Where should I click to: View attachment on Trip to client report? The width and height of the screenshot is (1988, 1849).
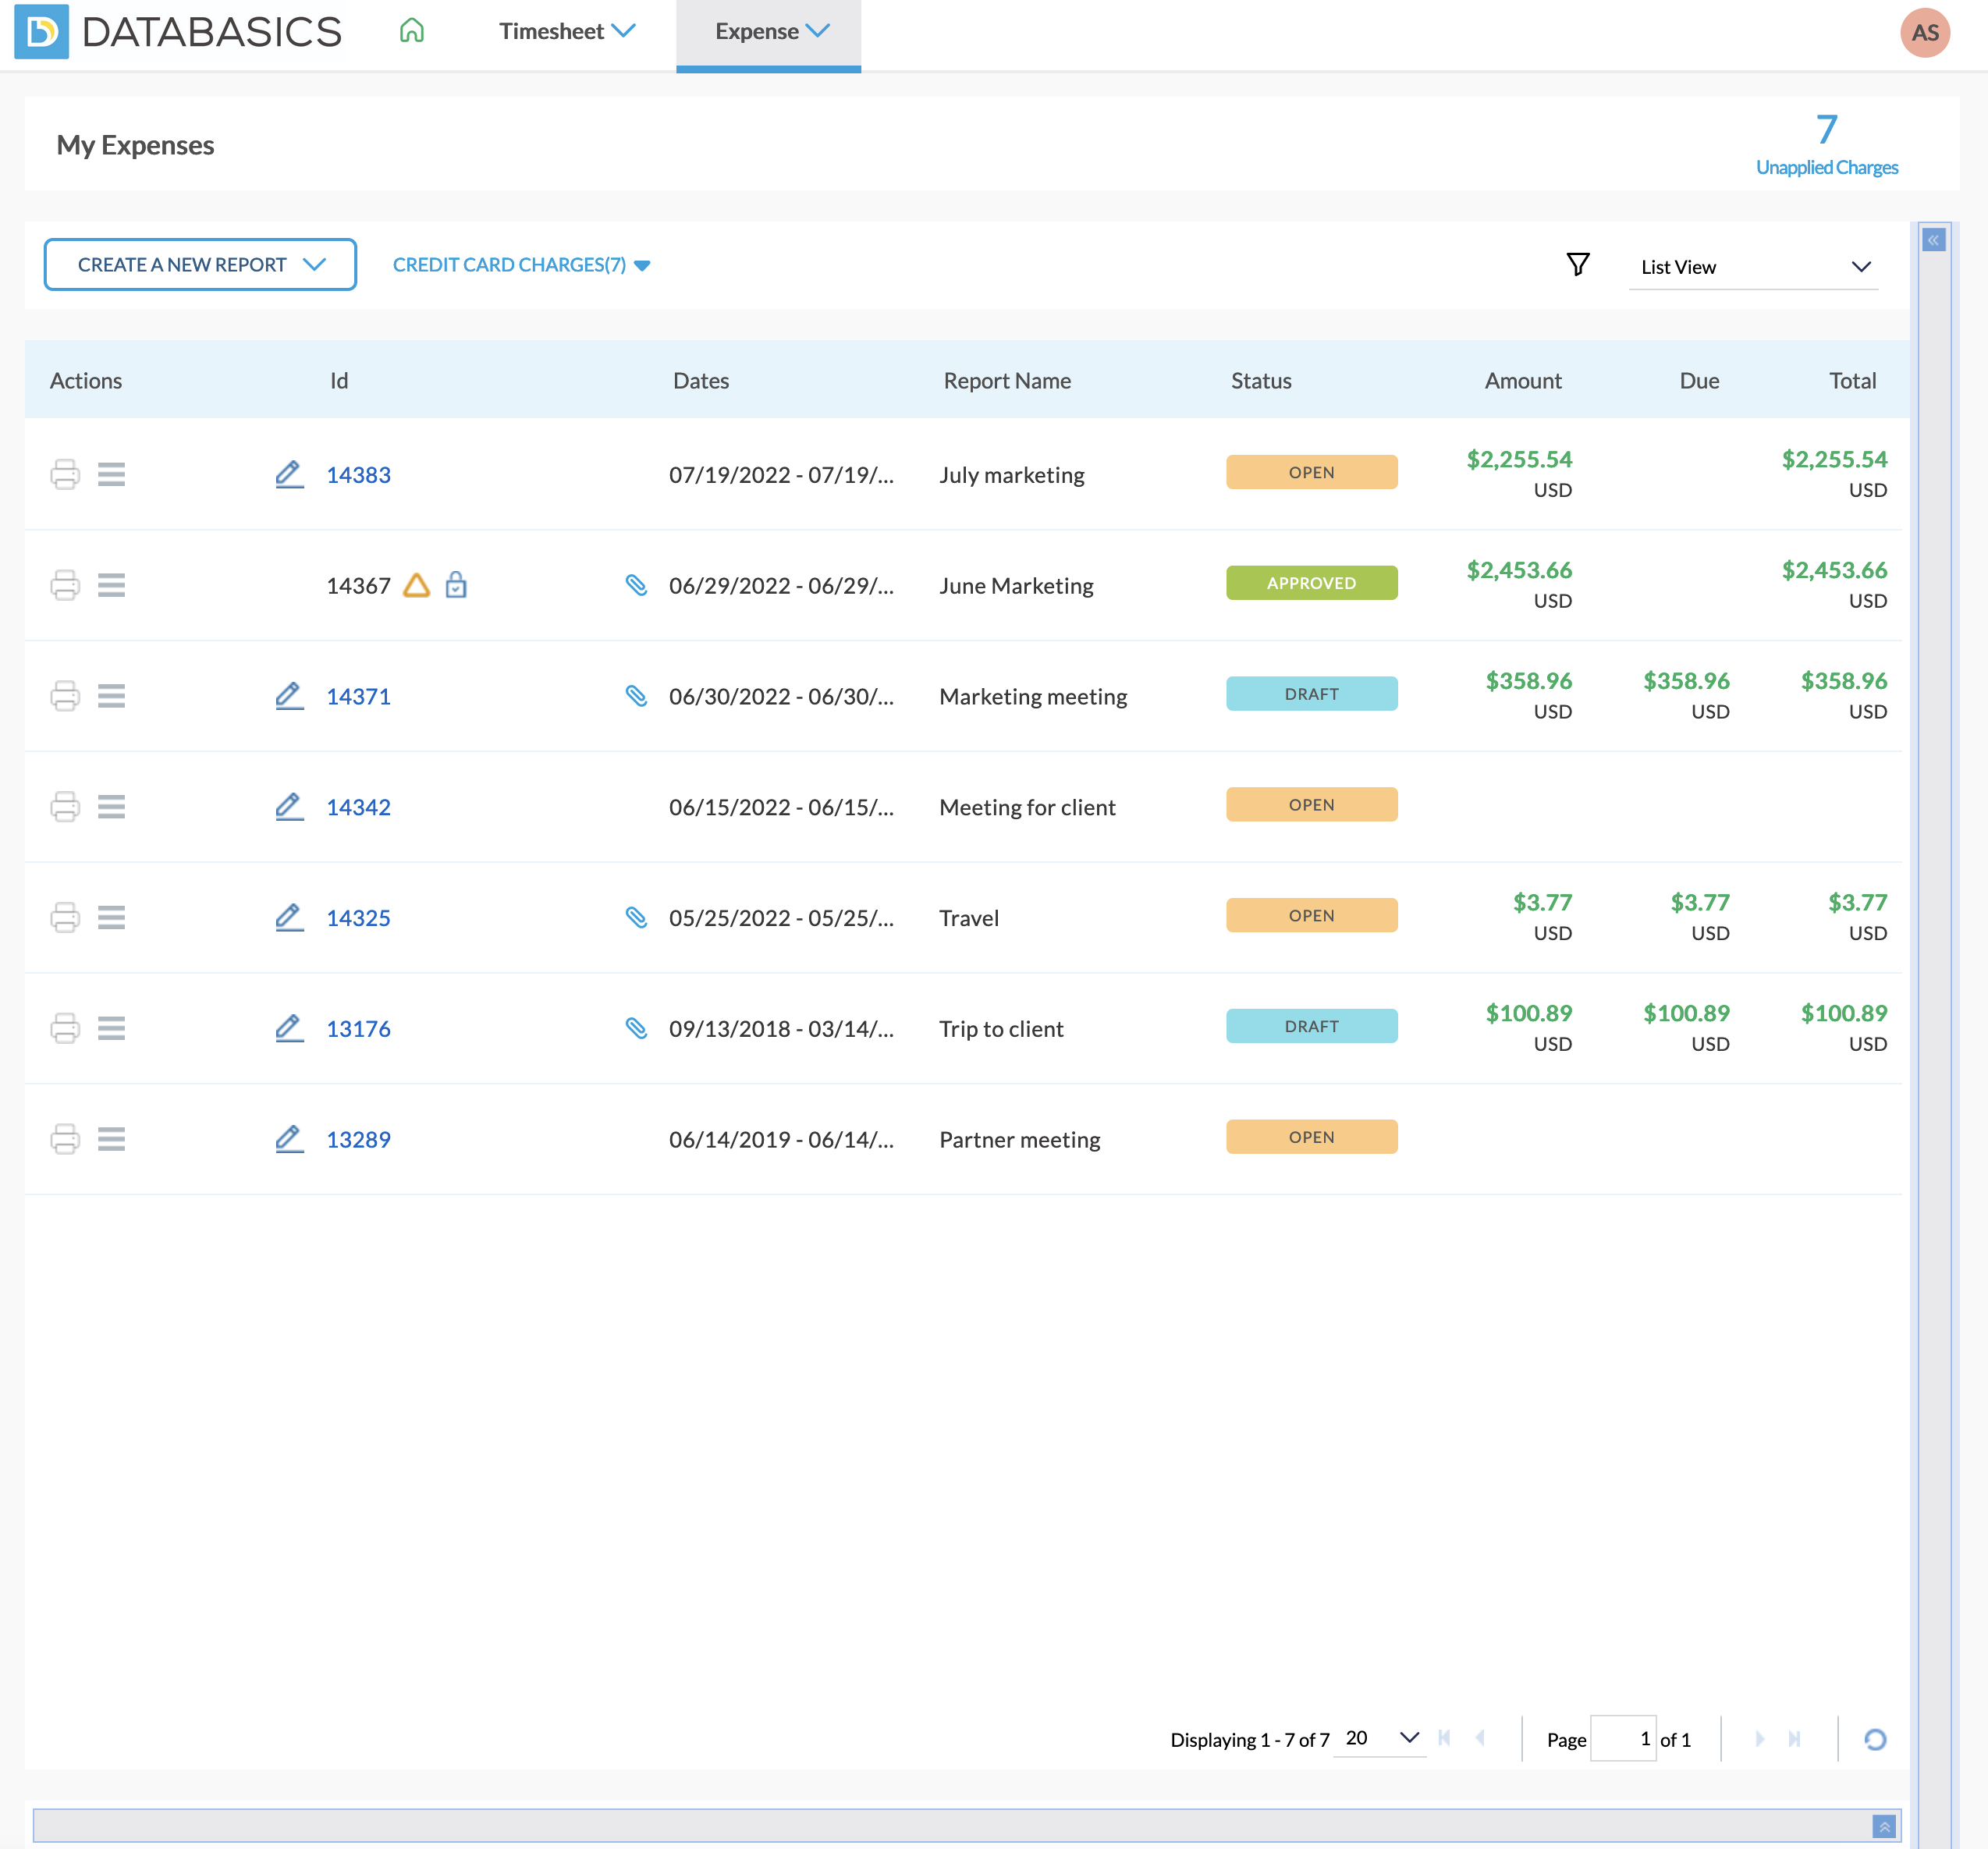point(636,1027)
